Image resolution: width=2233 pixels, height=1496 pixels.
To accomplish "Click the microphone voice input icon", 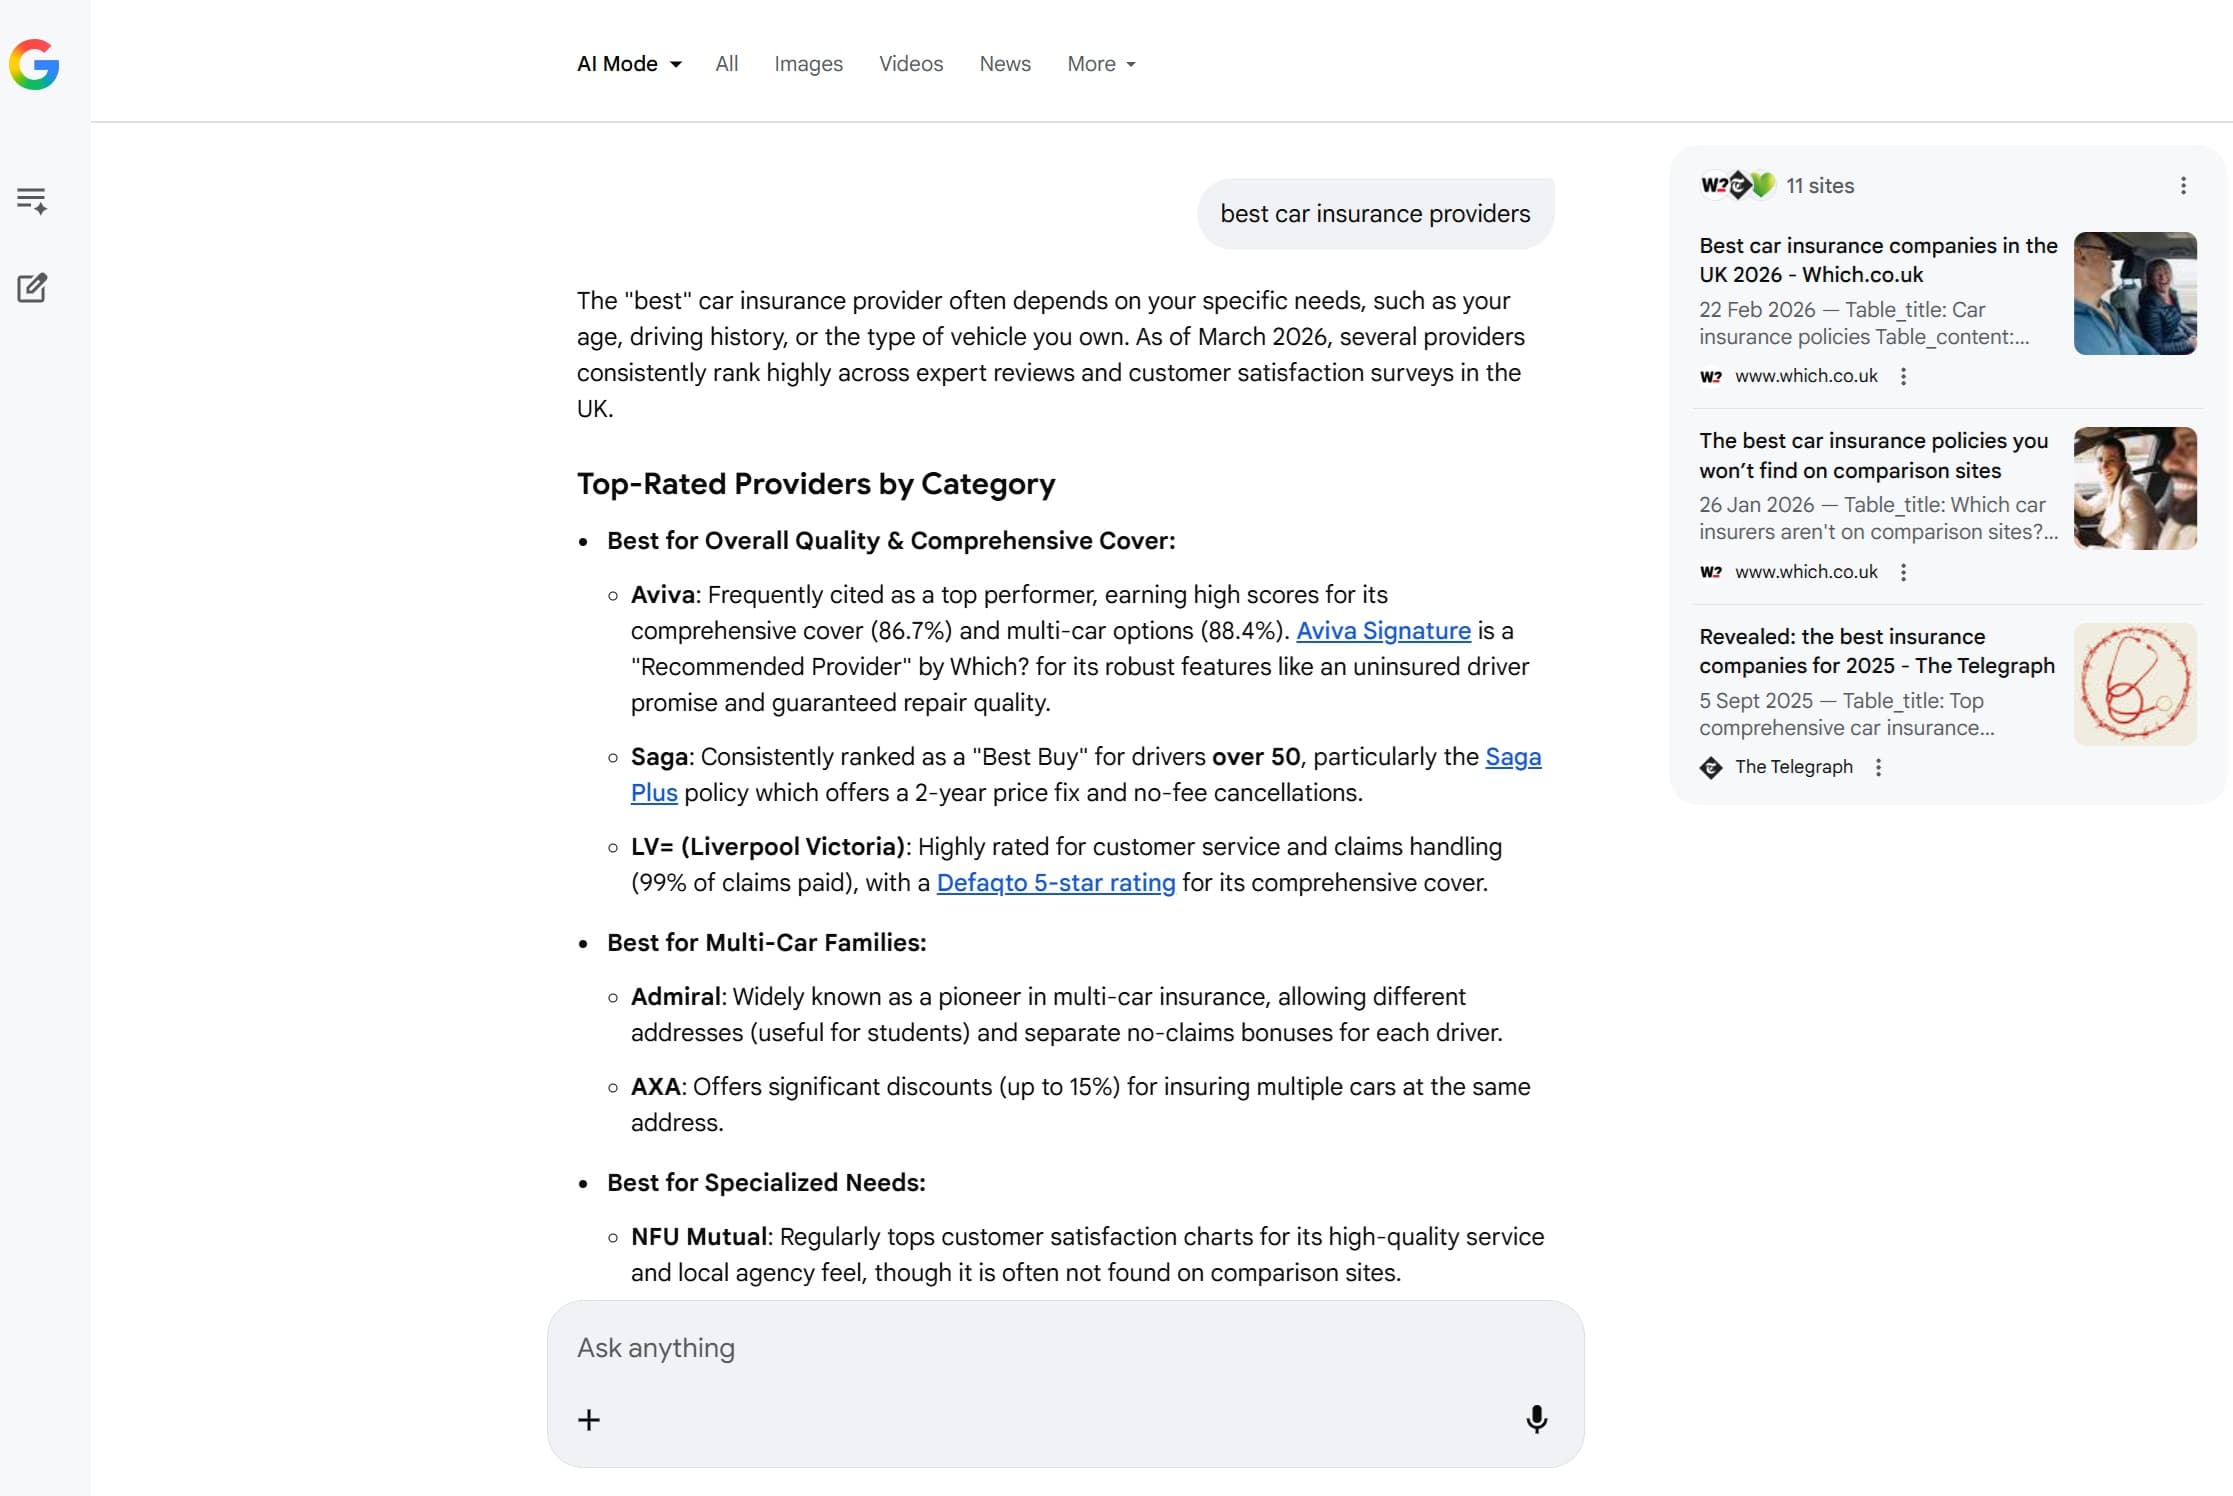I will coord(1537,1419).
